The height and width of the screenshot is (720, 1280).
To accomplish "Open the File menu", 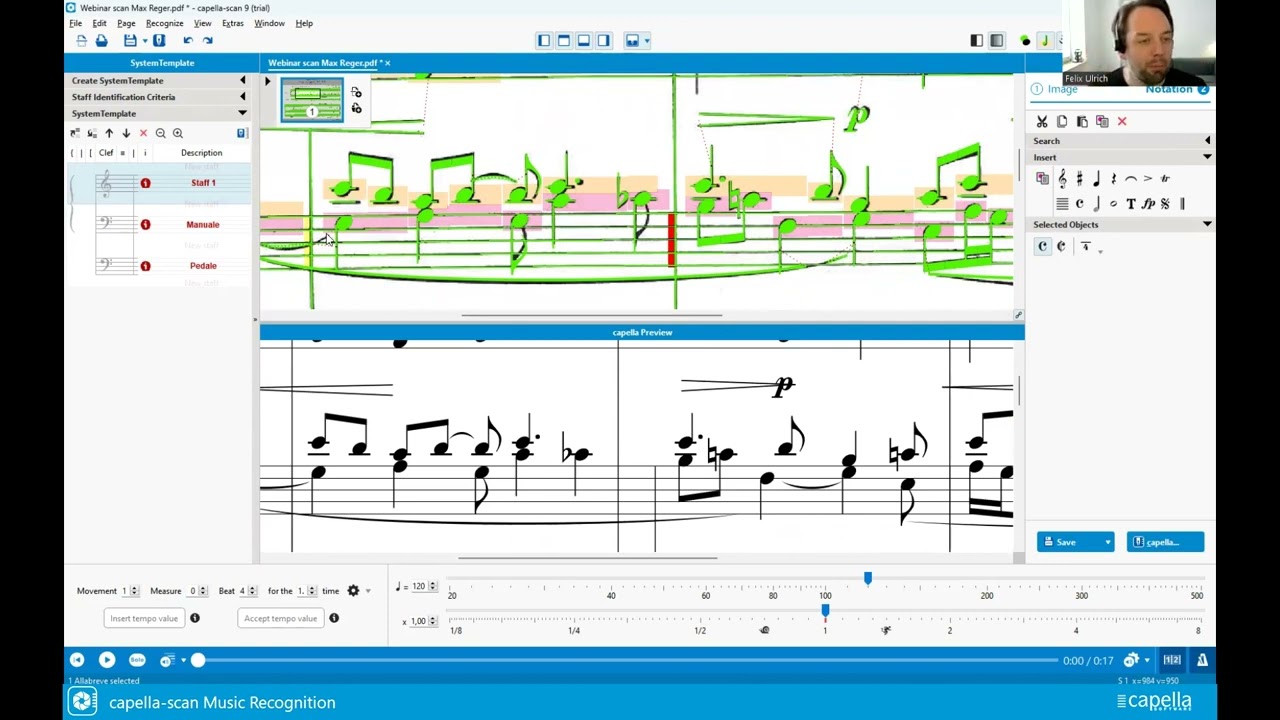I will 75,23.
